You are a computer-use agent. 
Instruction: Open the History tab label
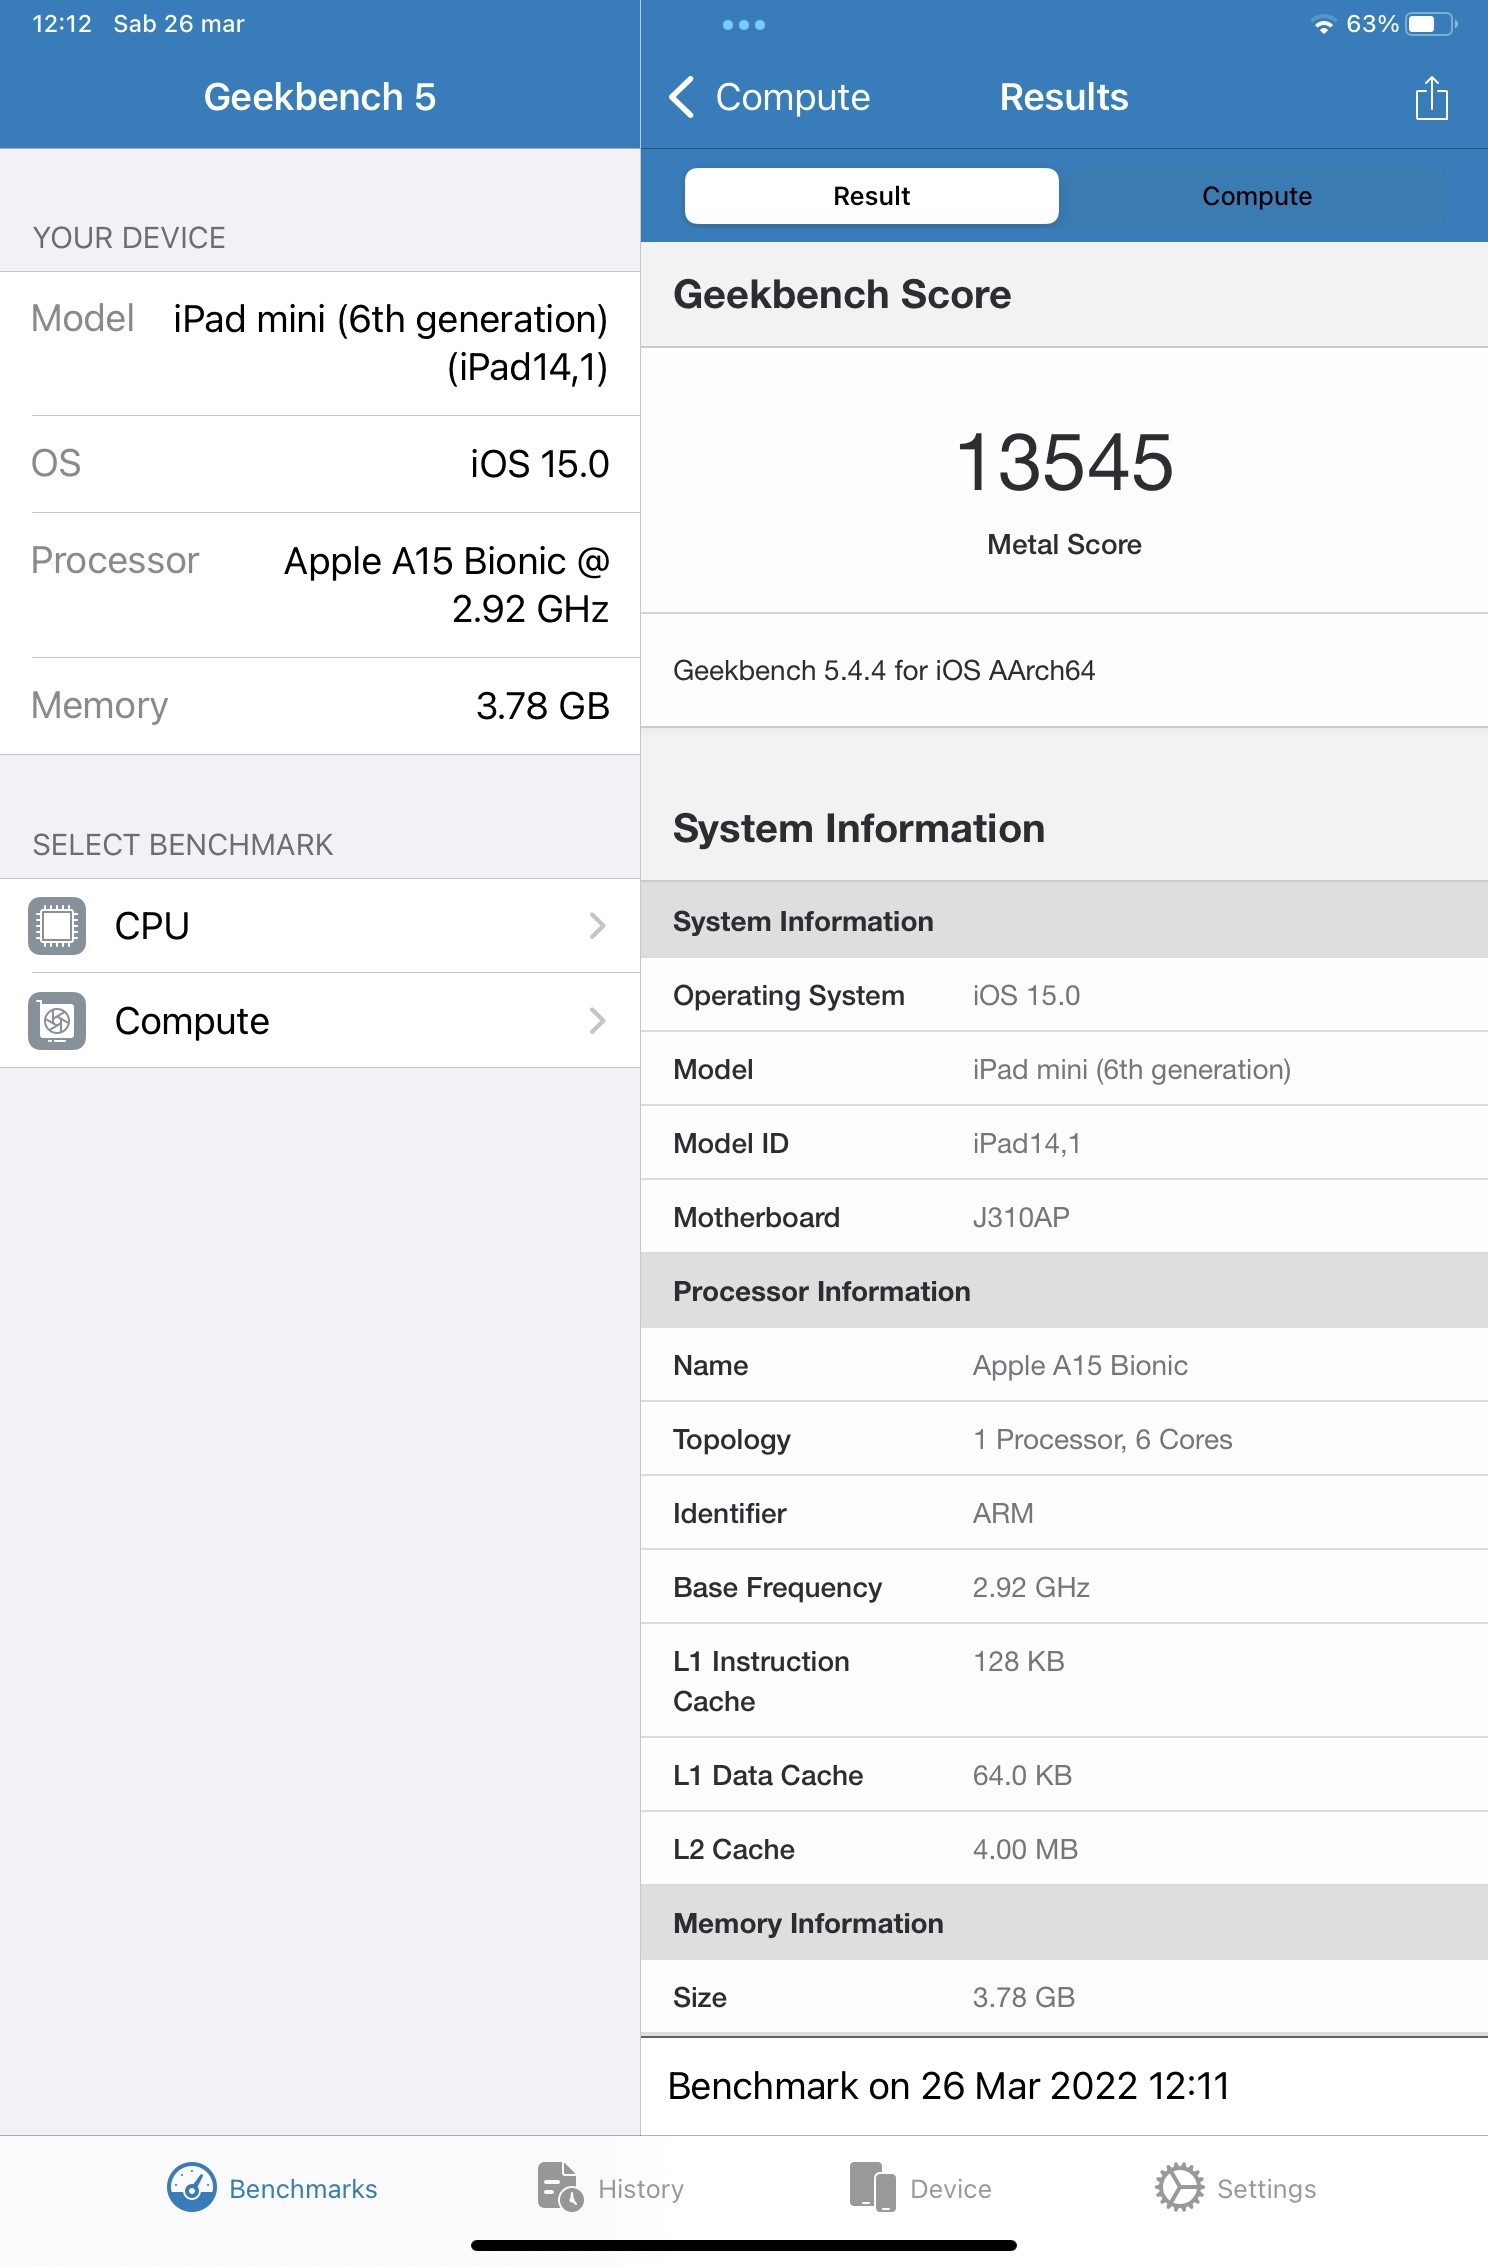[x=641, y=2189]
